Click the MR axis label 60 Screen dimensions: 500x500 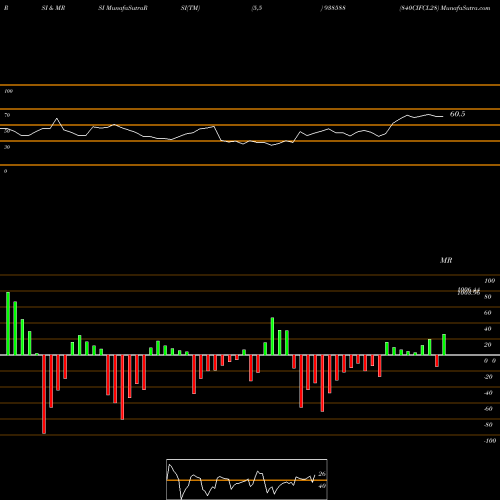coord(488,313)
